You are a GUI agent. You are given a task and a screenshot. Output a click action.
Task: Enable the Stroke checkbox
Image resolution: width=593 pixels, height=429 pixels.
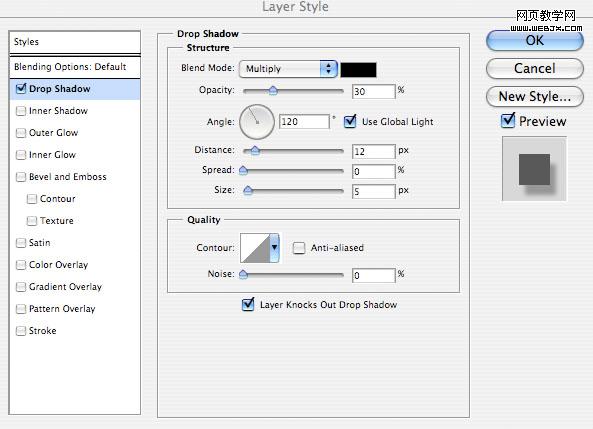(21, 331)
